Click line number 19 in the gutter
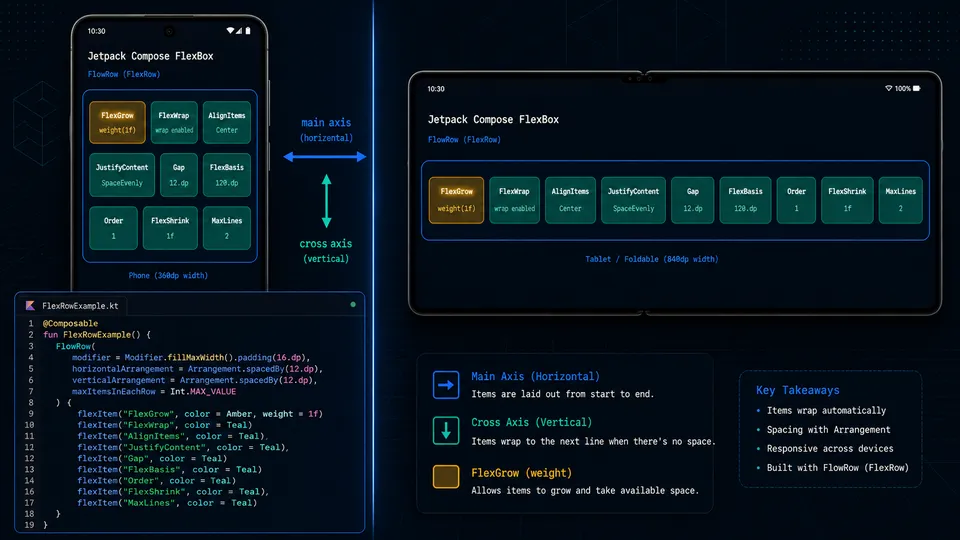Viewport: 960px width, 540px height. point(29,525)
